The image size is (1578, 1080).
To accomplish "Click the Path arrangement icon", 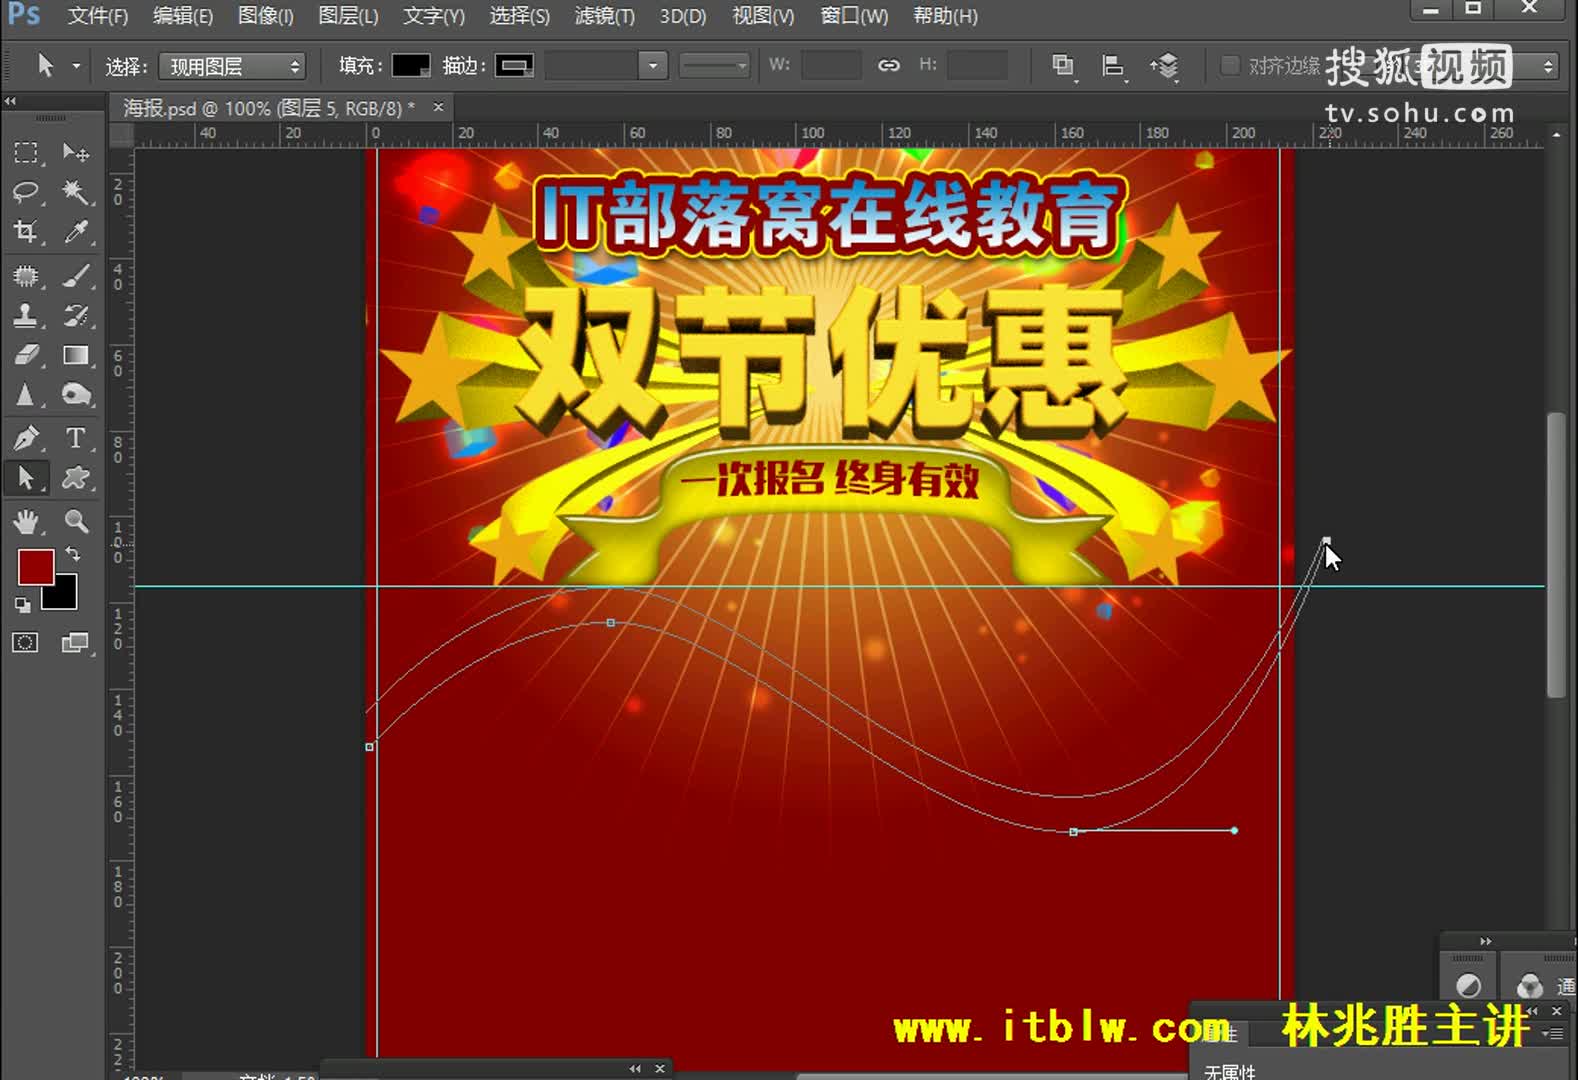I will [1165, 66].
